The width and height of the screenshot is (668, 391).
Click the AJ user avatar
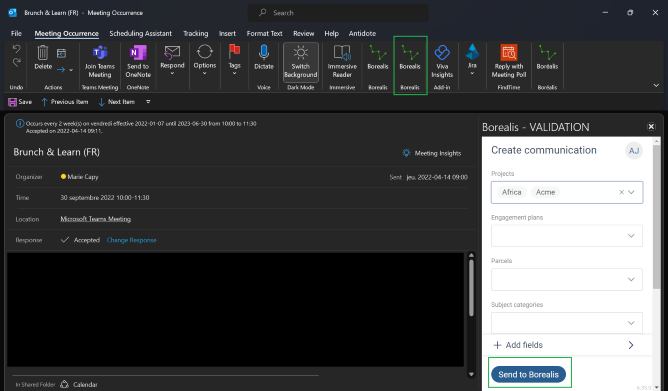[633, 150]
